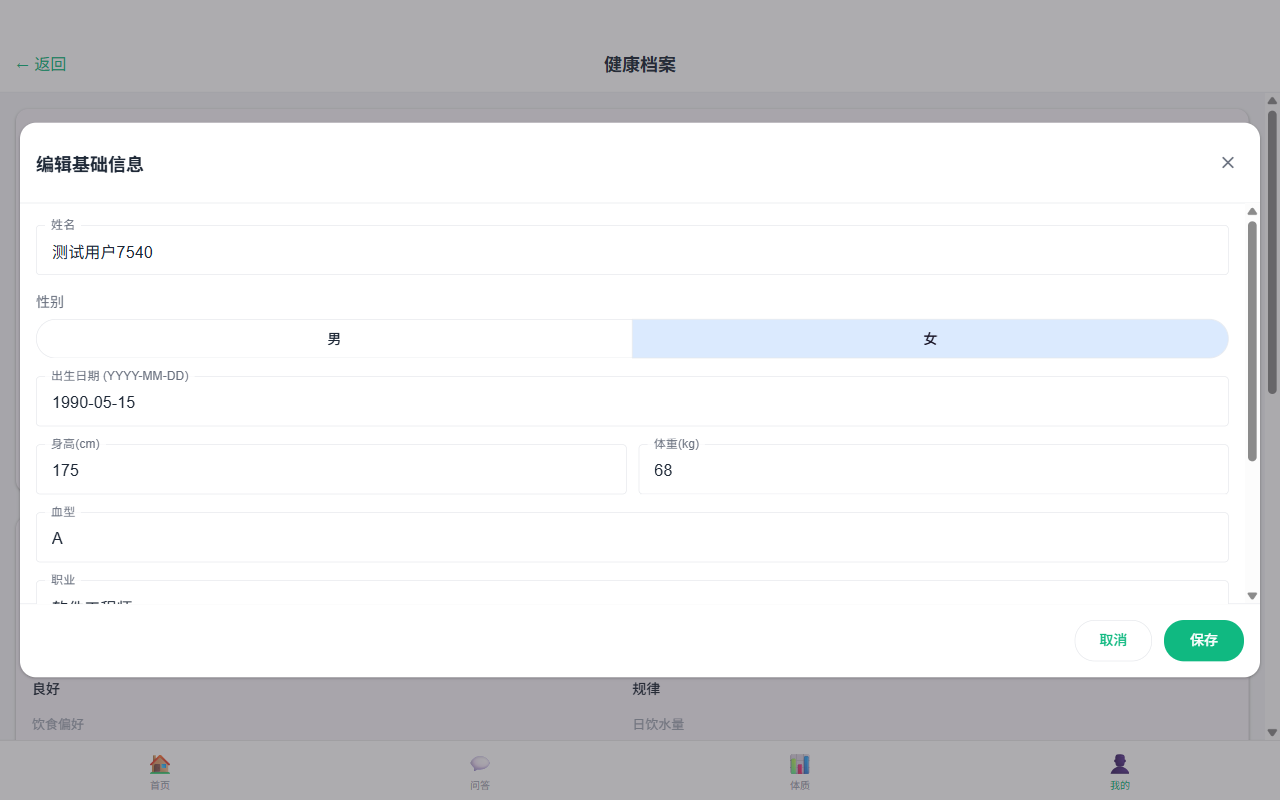The image size is (1280, 800).
Task: Open the 体质 chart icon
Action: pos(800,764)
